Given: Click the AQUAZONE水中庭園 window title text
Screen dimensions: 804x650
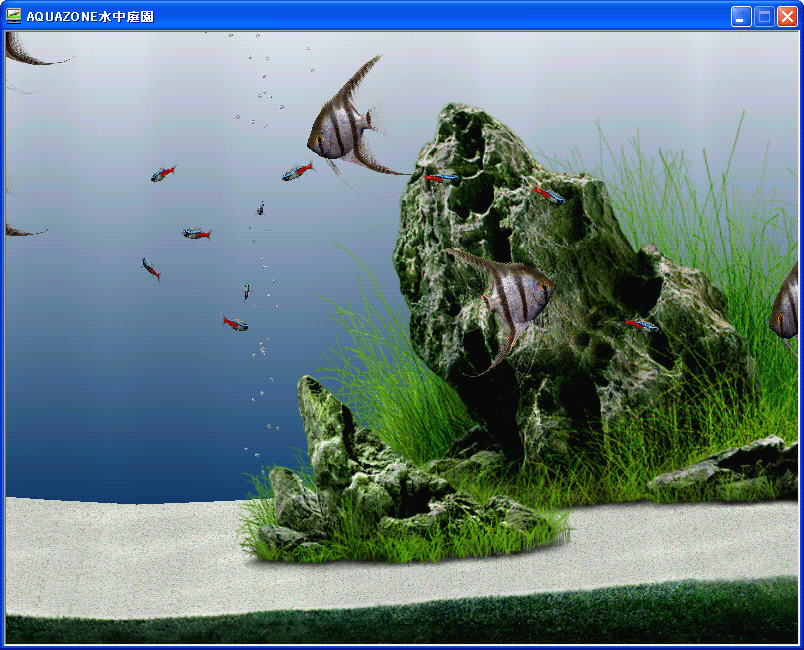Looking at the screenshot, I should [90, 16].
